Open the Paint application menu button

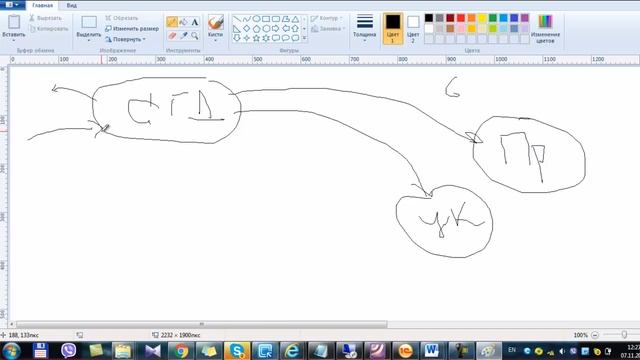12,5
